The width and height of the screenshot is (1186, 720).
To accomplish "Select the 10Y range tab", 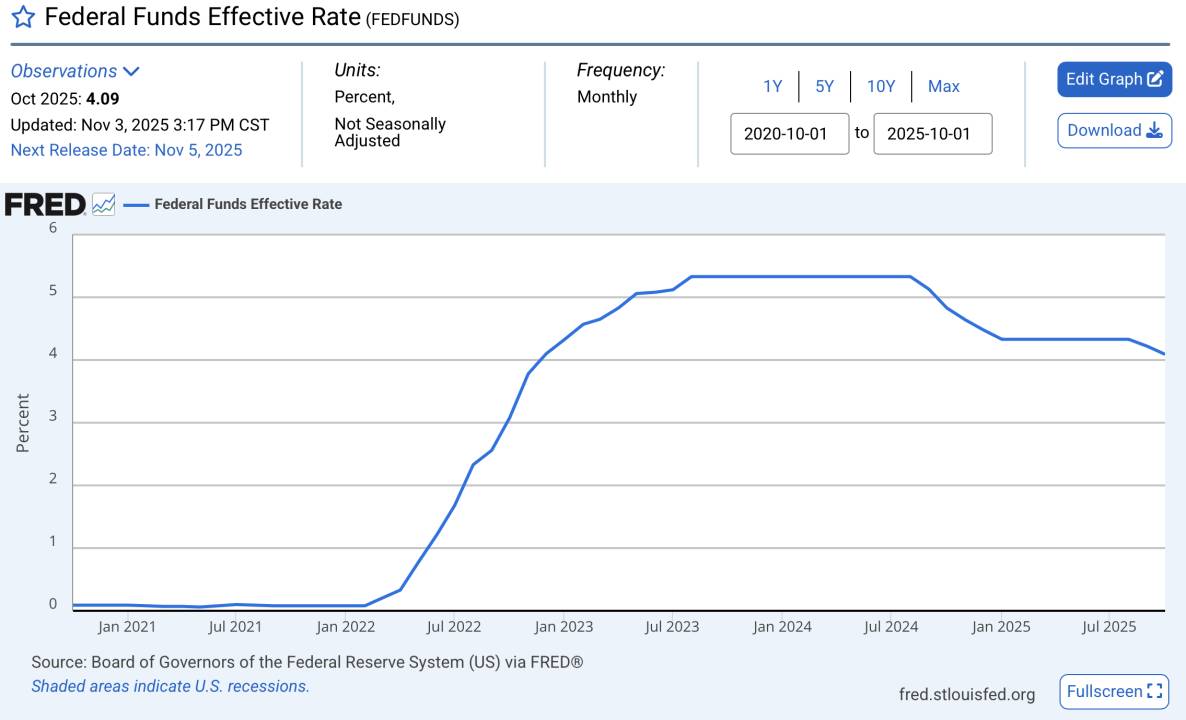I will point(882,86).
